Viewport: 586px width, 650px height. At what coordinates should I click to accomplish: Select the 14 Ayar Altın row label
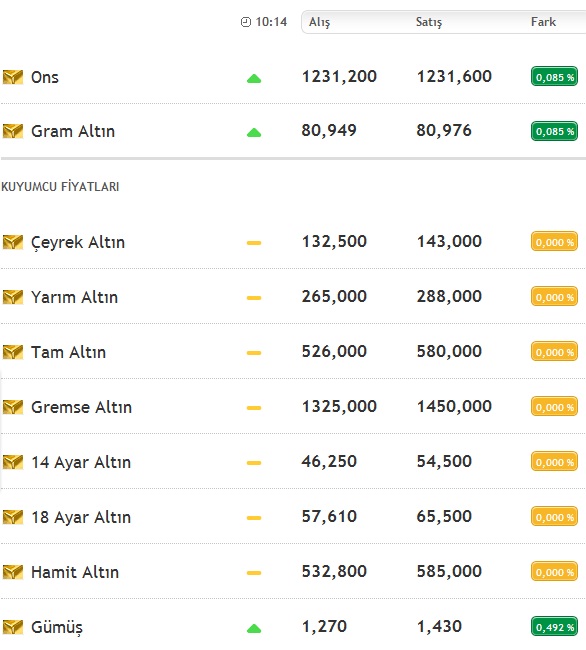[x=81, y=462]
